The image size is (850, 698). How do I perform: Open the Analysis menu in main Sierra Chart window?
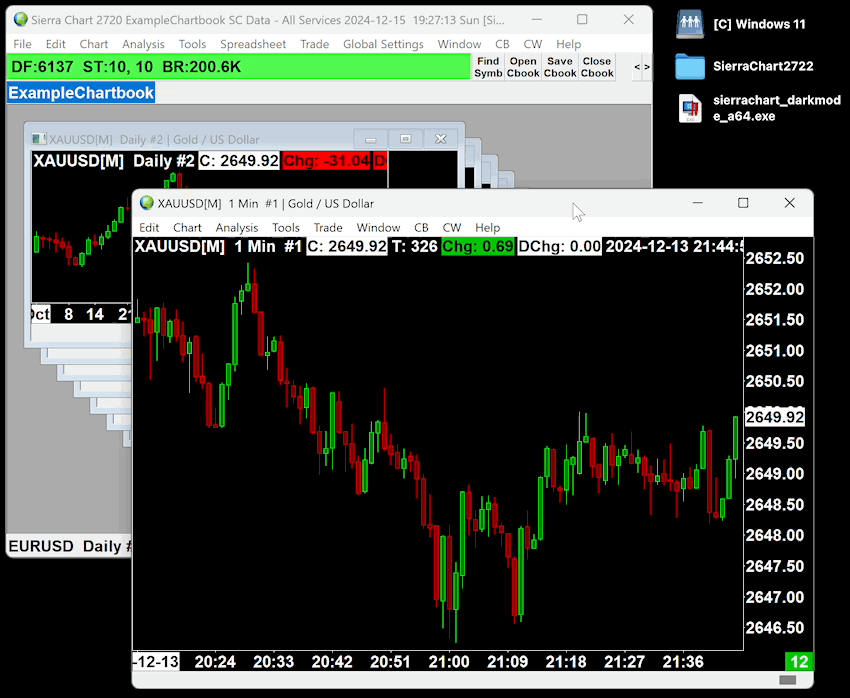pos(143,44)
